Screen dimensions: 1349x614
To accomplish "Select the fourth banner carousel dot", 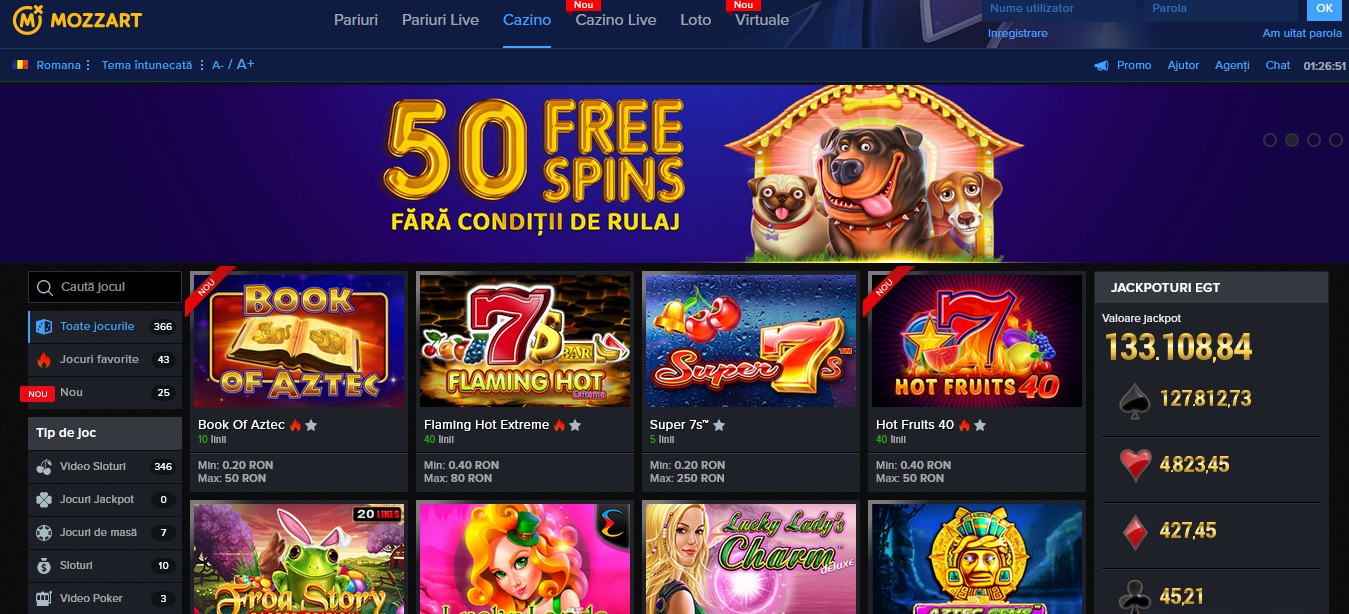I will click(1336, 140).
